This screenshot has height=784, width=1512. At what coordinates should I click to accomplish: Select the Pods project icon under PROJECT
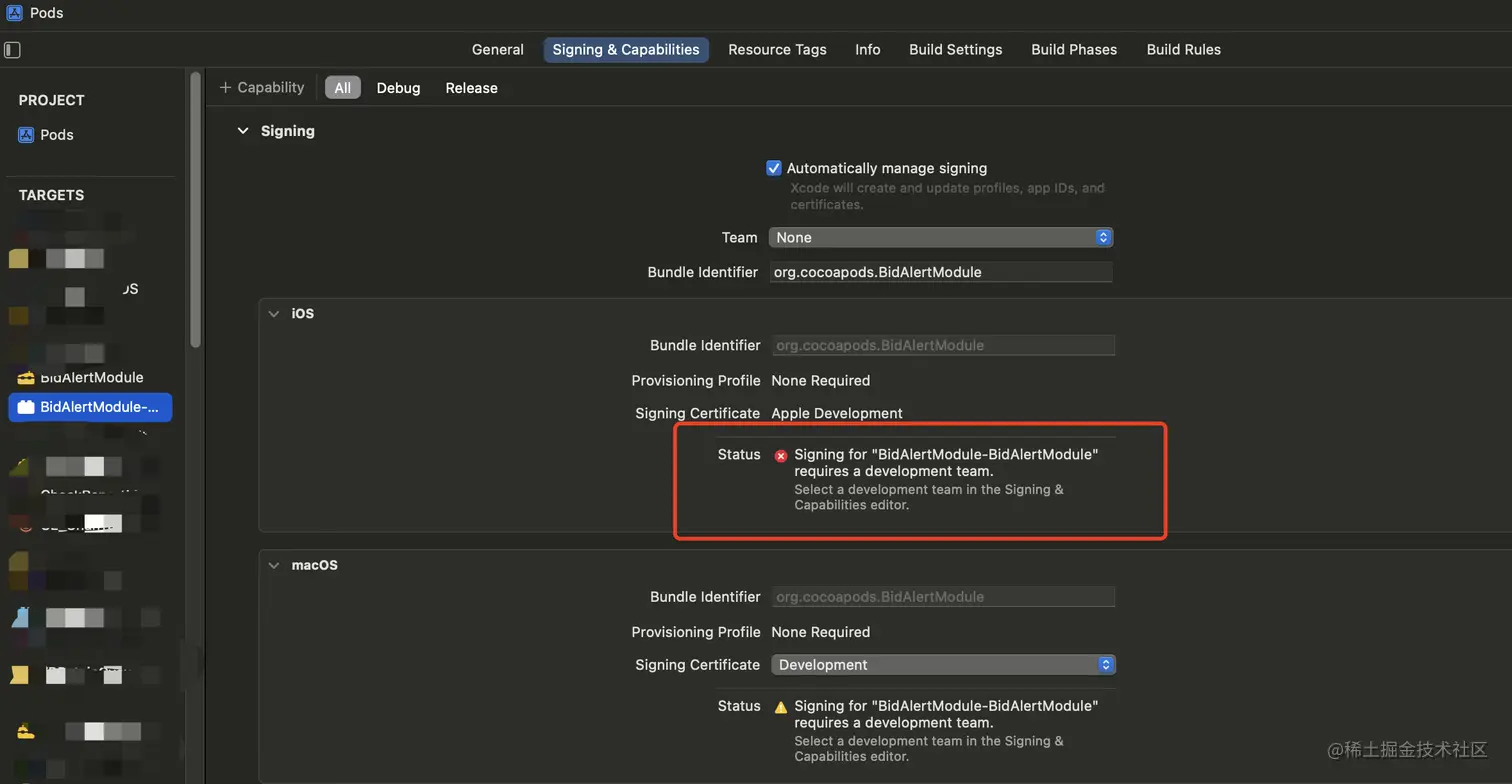[x=26, y=135]
